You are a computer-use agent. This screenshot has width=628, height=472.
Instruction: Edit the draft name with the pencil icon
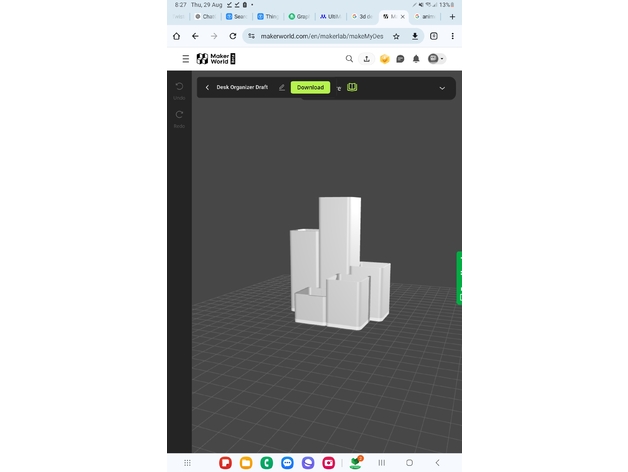(282, 88)
